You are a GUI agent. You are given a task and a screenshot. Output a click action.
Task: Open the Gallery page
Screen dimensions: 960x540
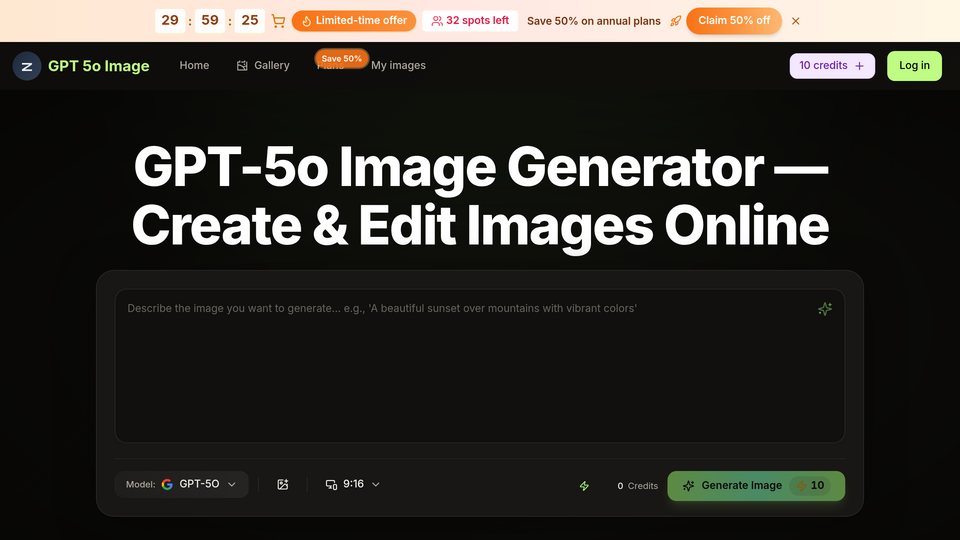click(263, 66)
